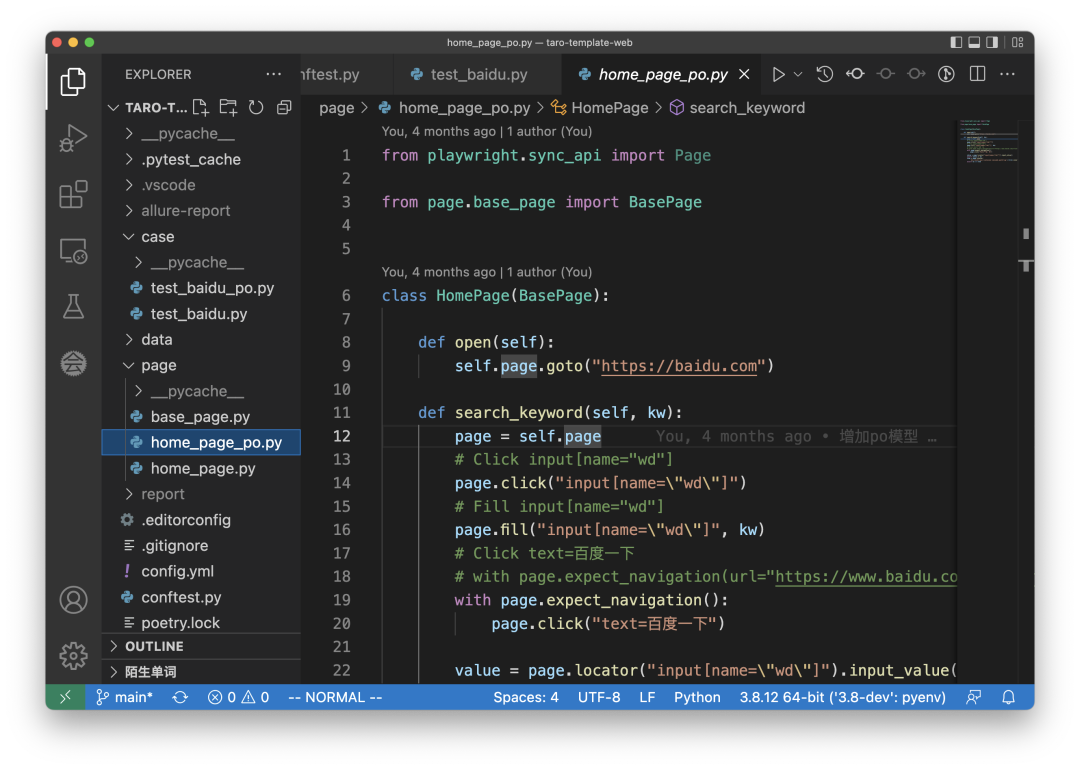
Task: Click the code minimap preview
Action: (x=987, y=143)
